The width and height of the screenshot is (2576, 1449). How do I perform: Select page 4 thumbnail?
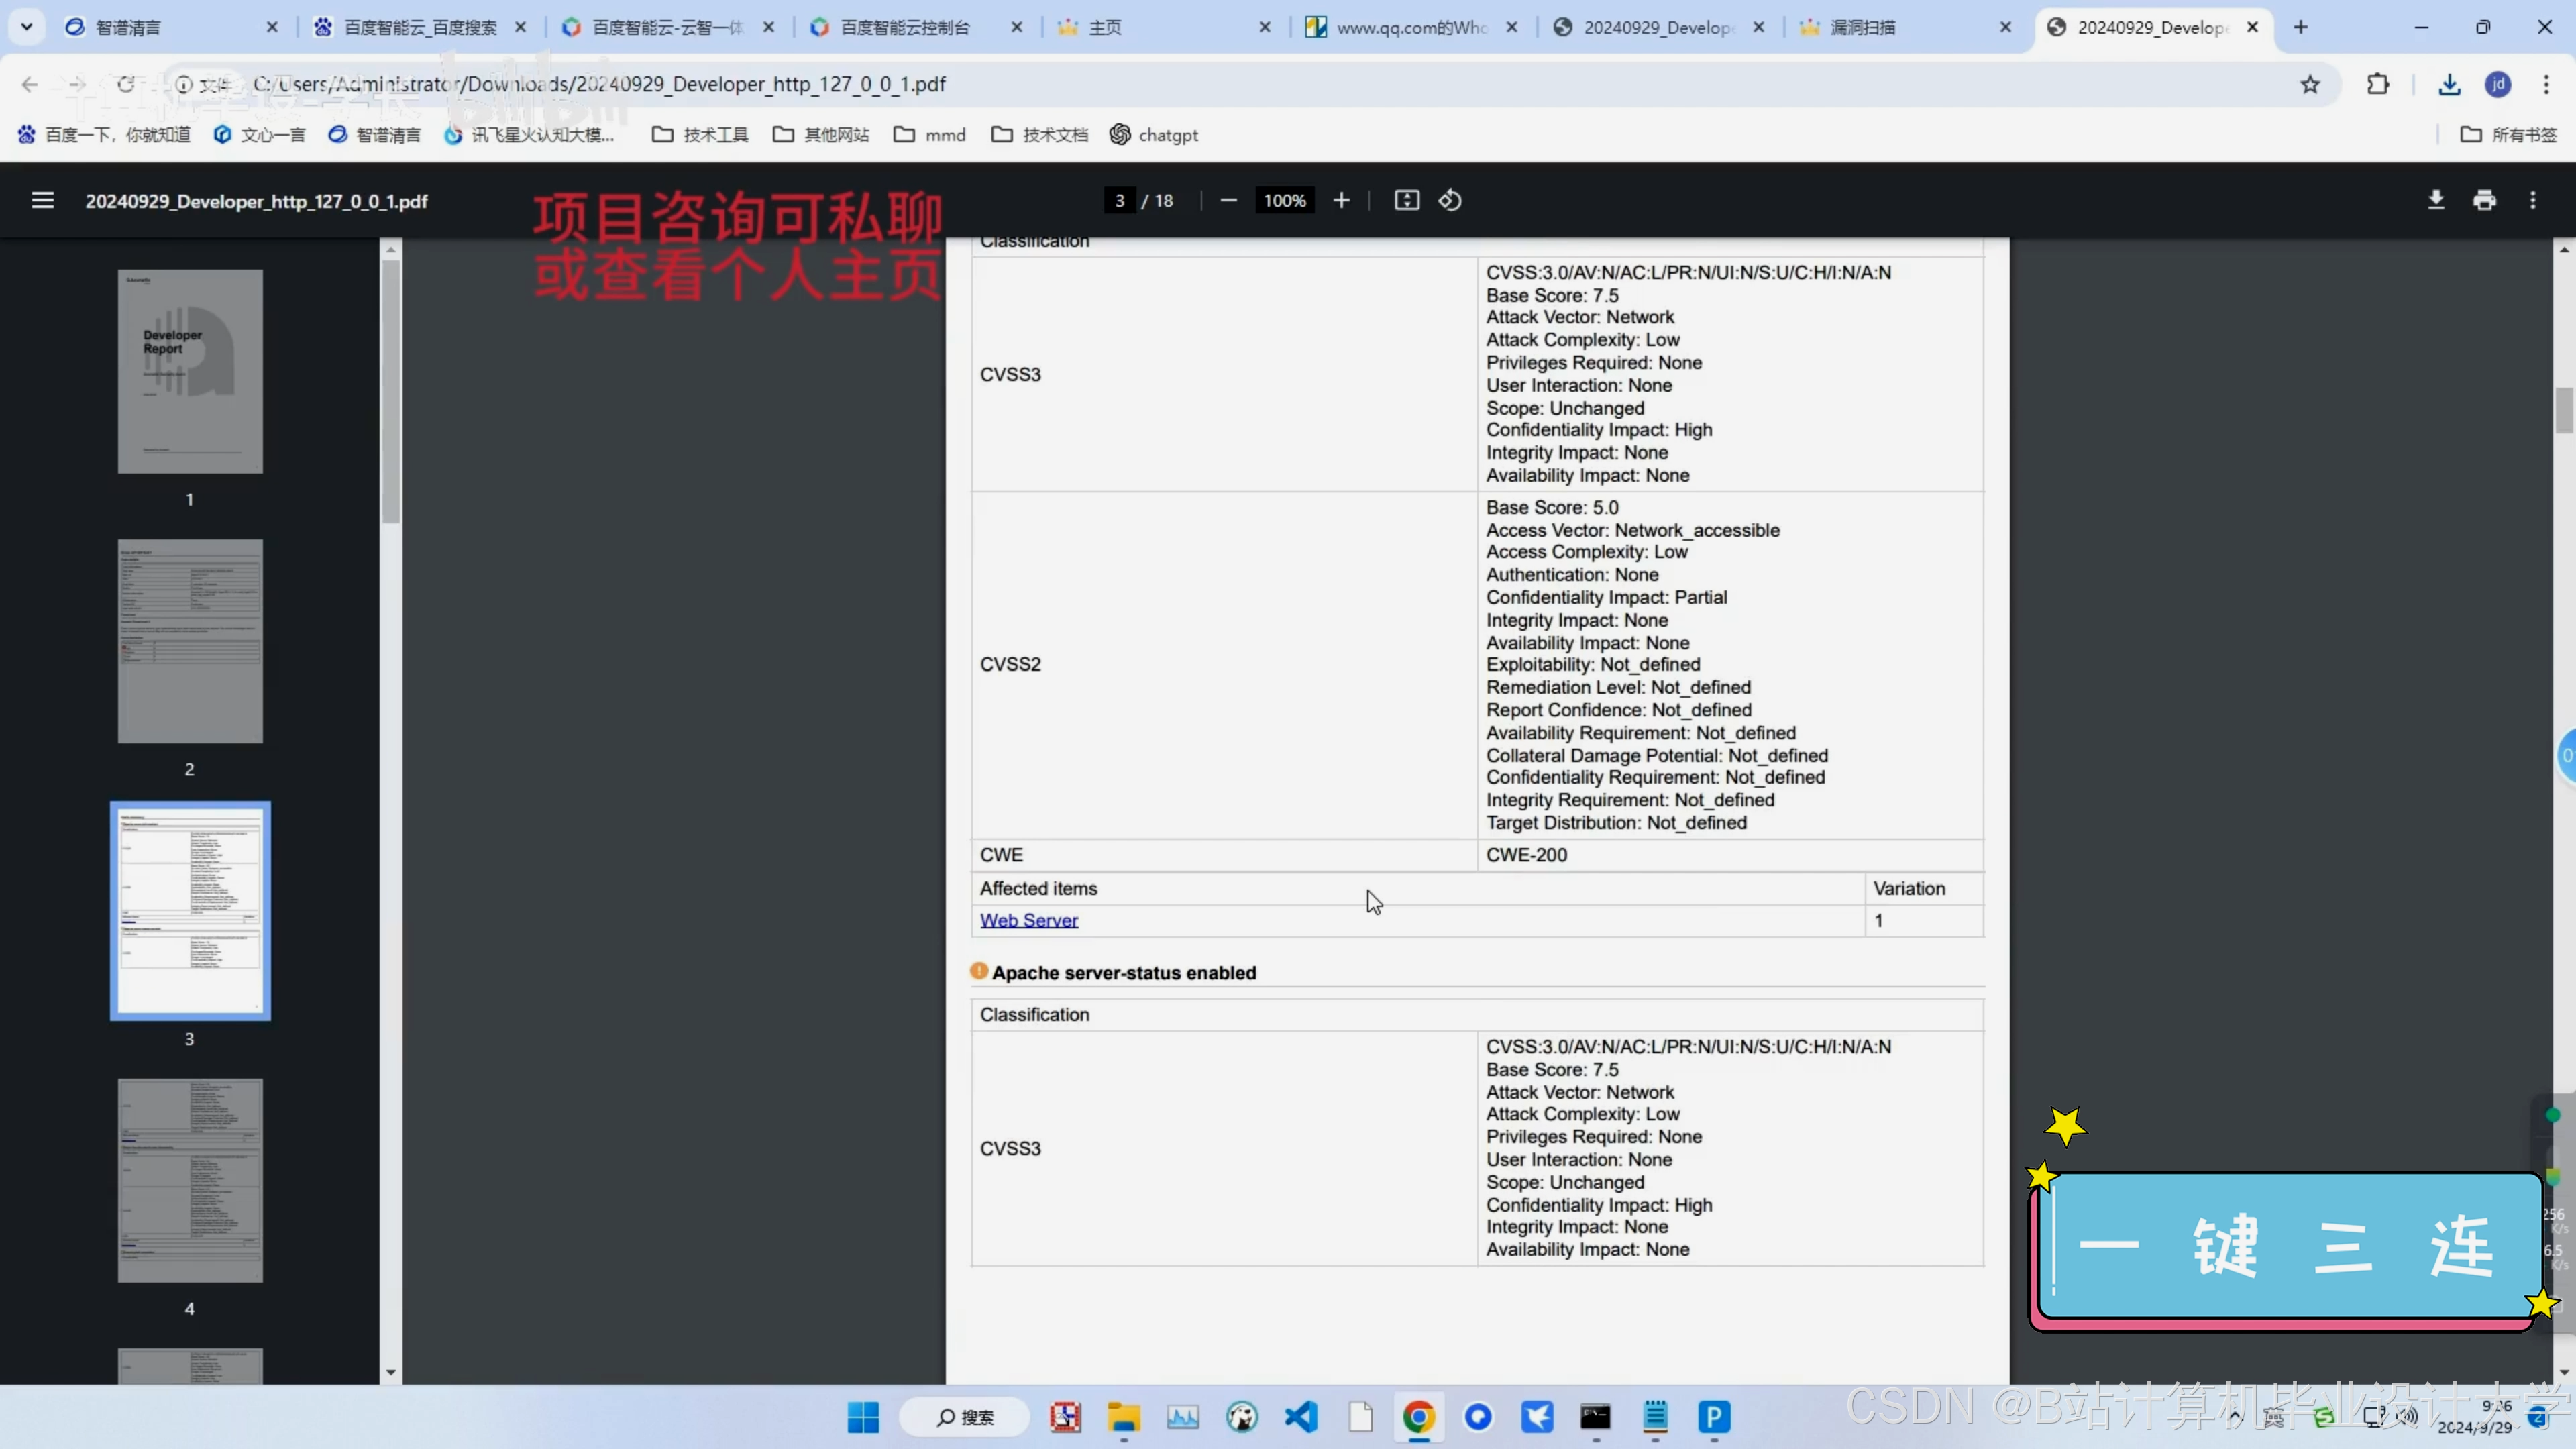click(x=190, y=1180)
